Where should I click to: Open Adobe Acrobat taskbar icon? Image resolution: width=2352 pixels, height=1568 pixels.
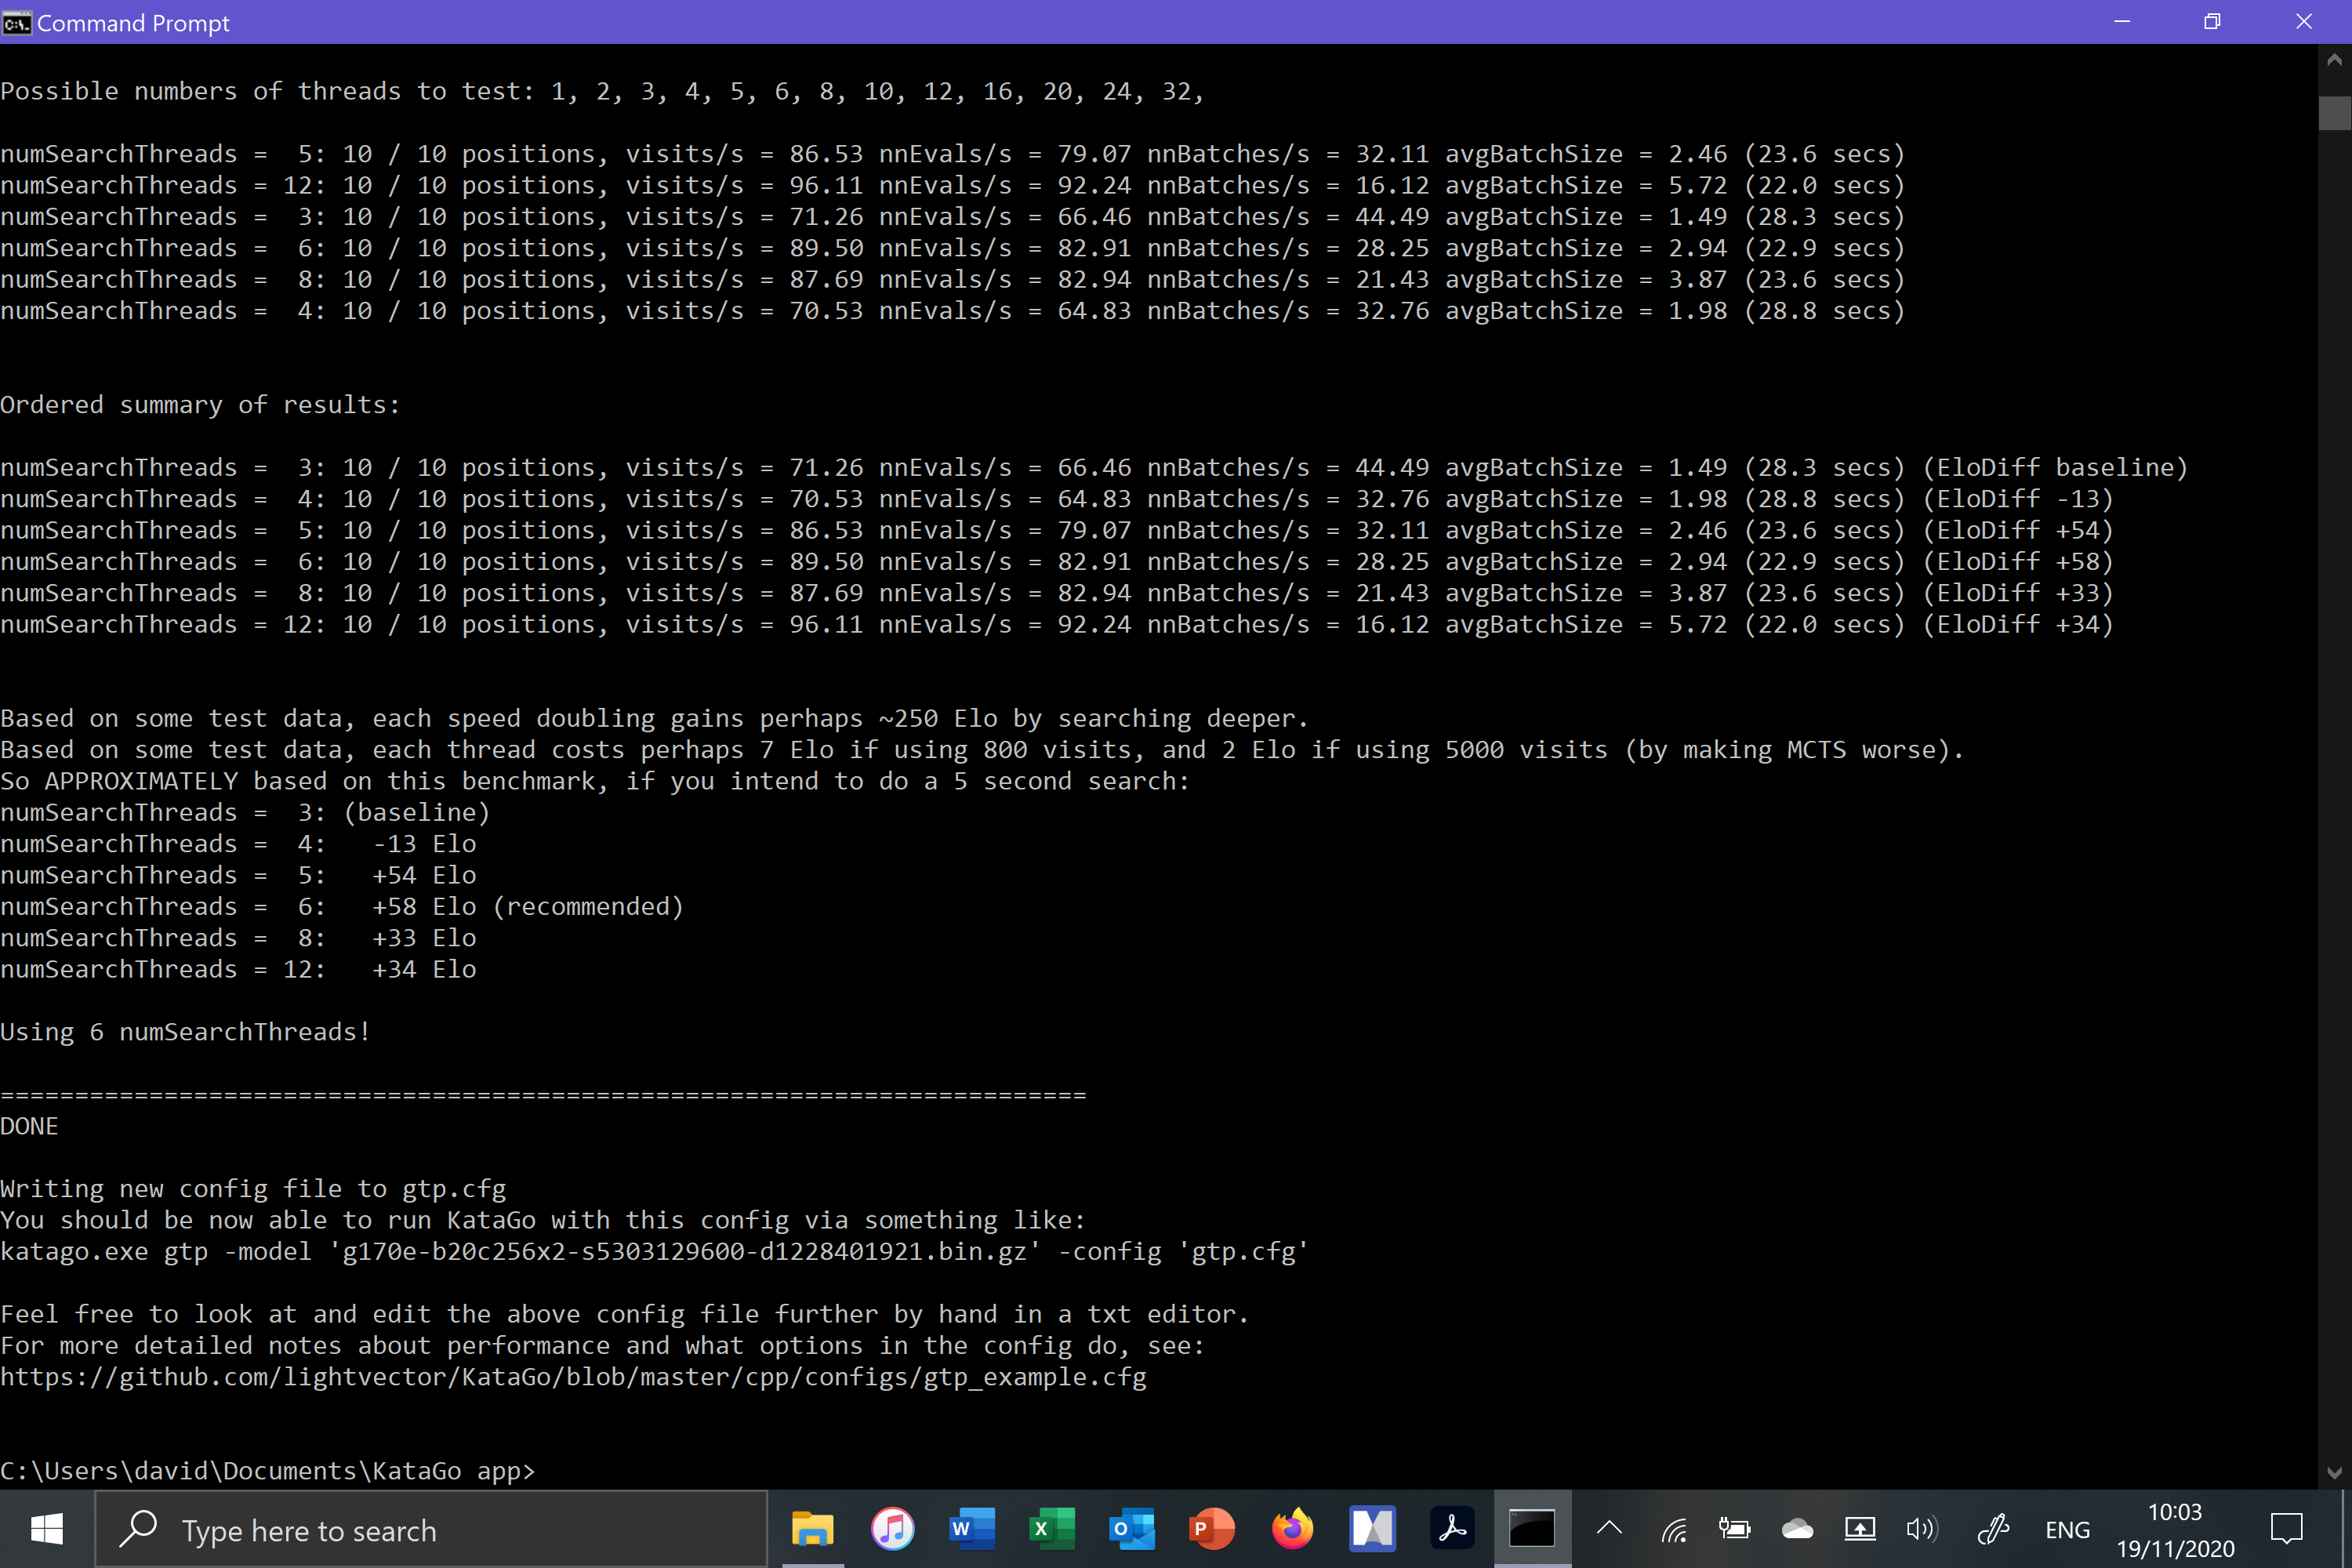coord(1452,1529)
